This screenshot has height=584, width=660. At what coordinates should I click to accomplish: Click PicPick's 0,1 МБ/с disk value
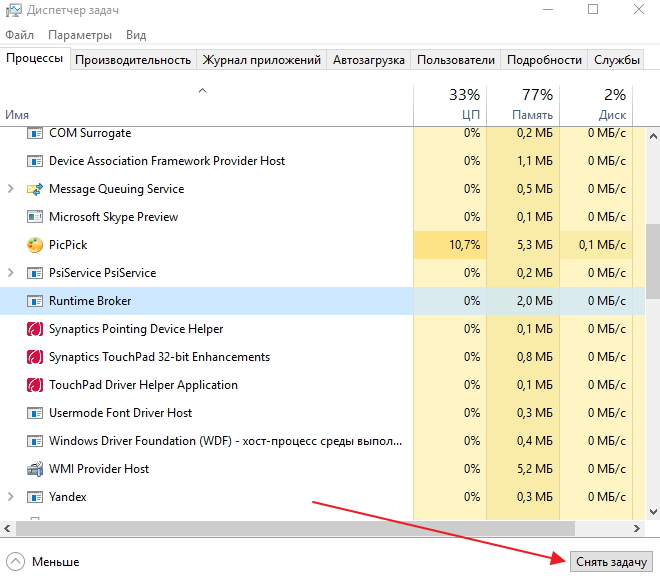point(602,245)
